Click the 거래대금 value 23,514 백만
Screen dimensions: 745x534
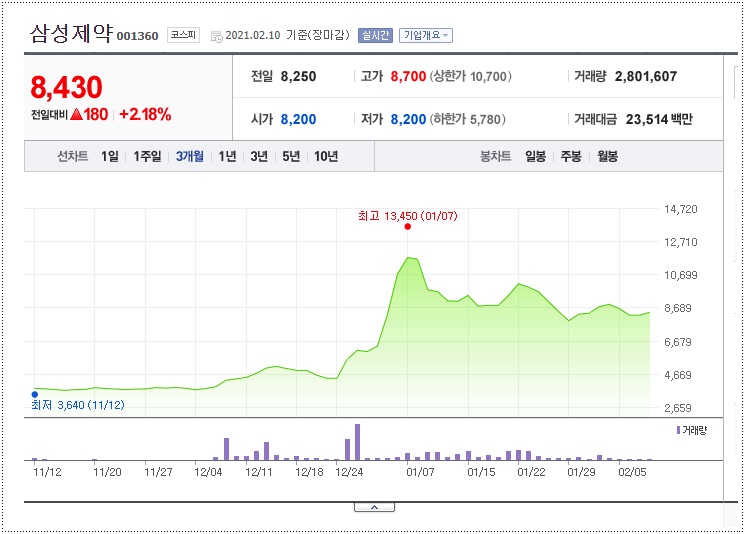click(x=659, y=119)
